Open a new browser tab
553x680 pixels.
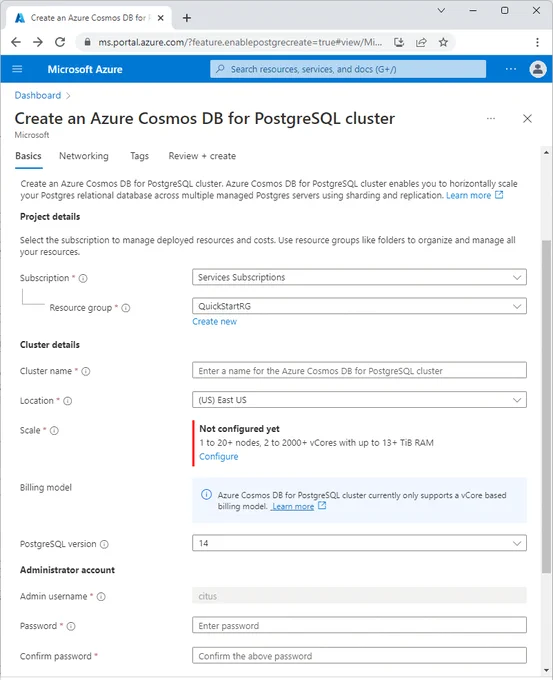click(187, 18)
